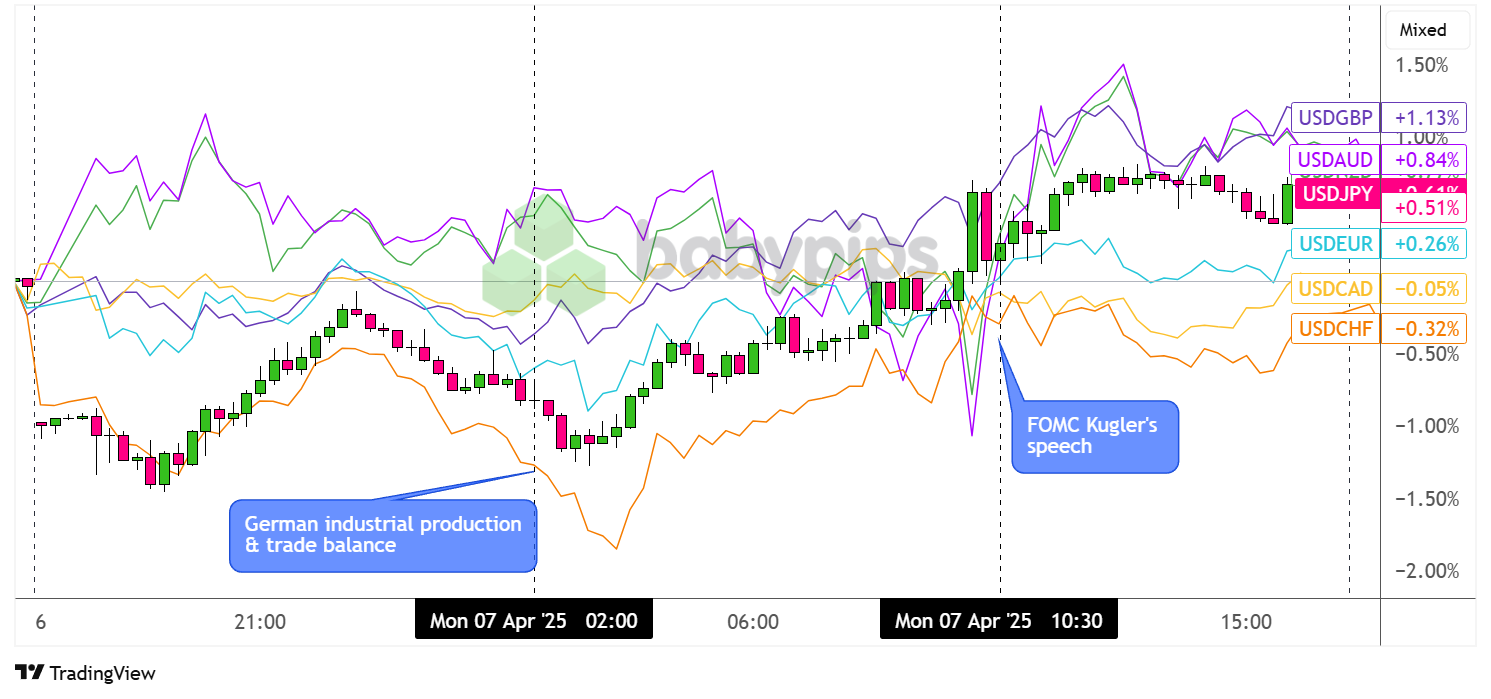Click the FOMC Kugler's speech callout

click(1094, 436)
